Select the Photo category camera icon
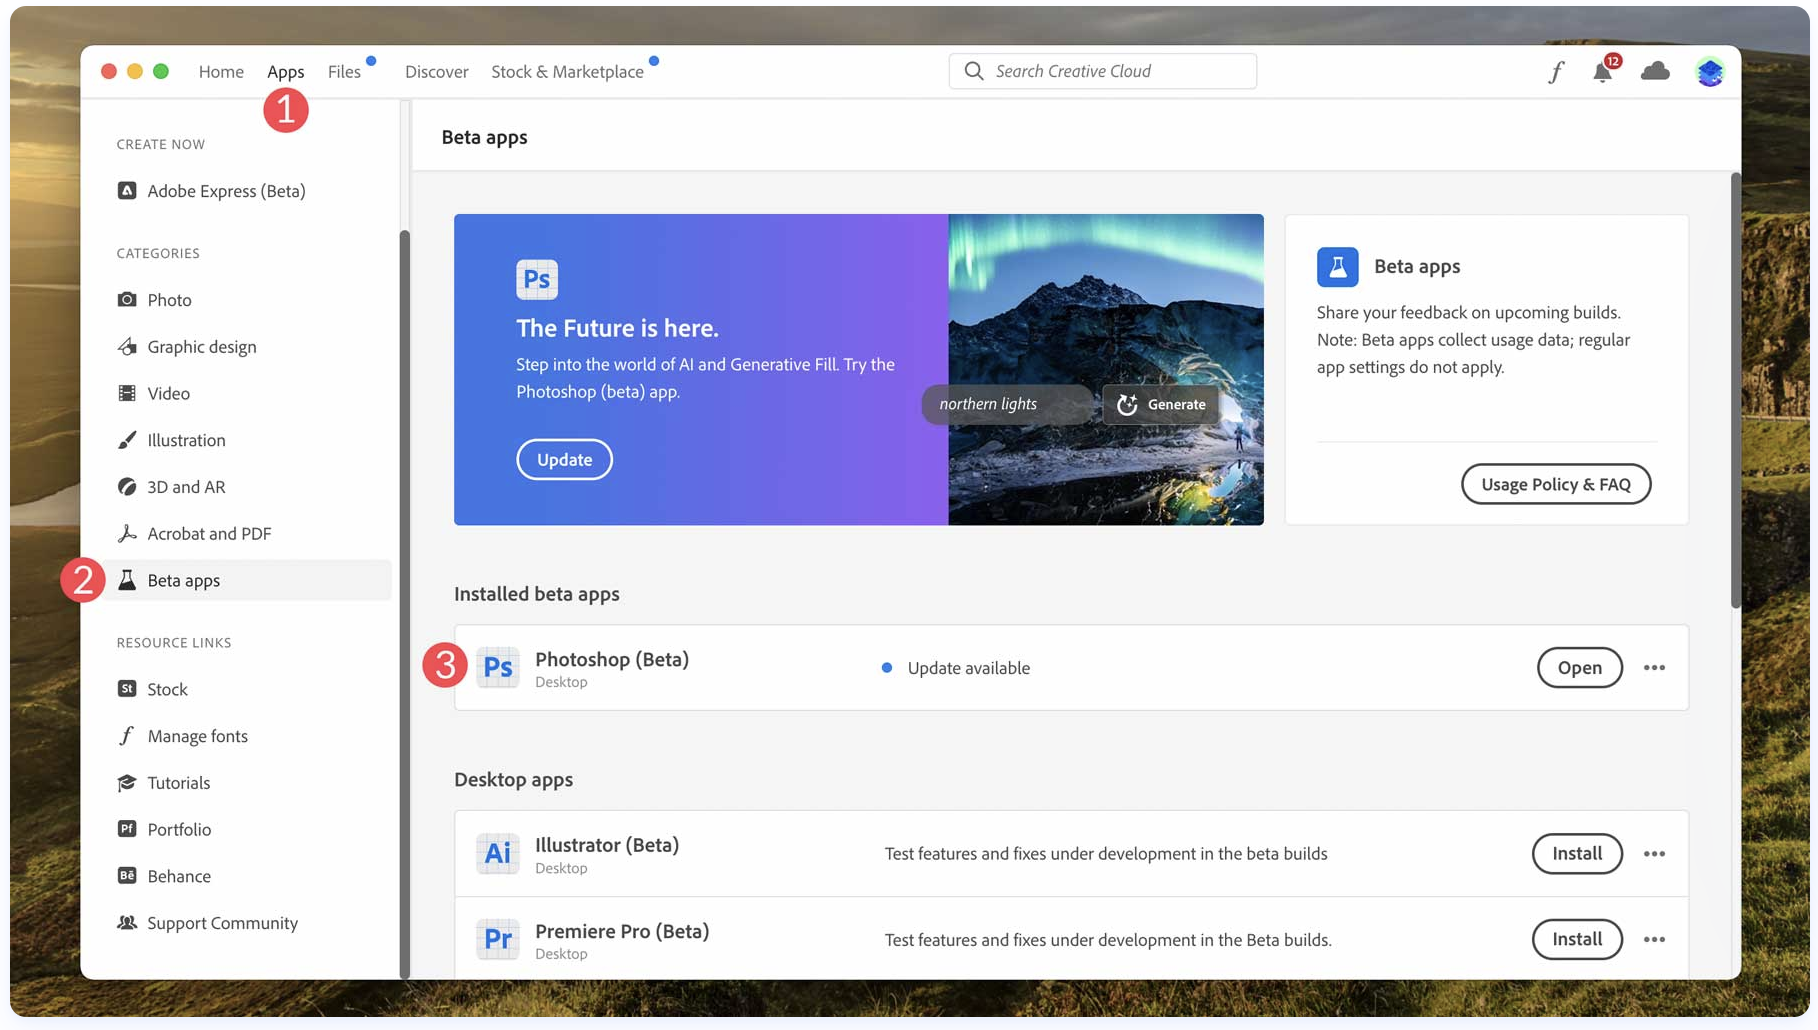 pos(127,299)
